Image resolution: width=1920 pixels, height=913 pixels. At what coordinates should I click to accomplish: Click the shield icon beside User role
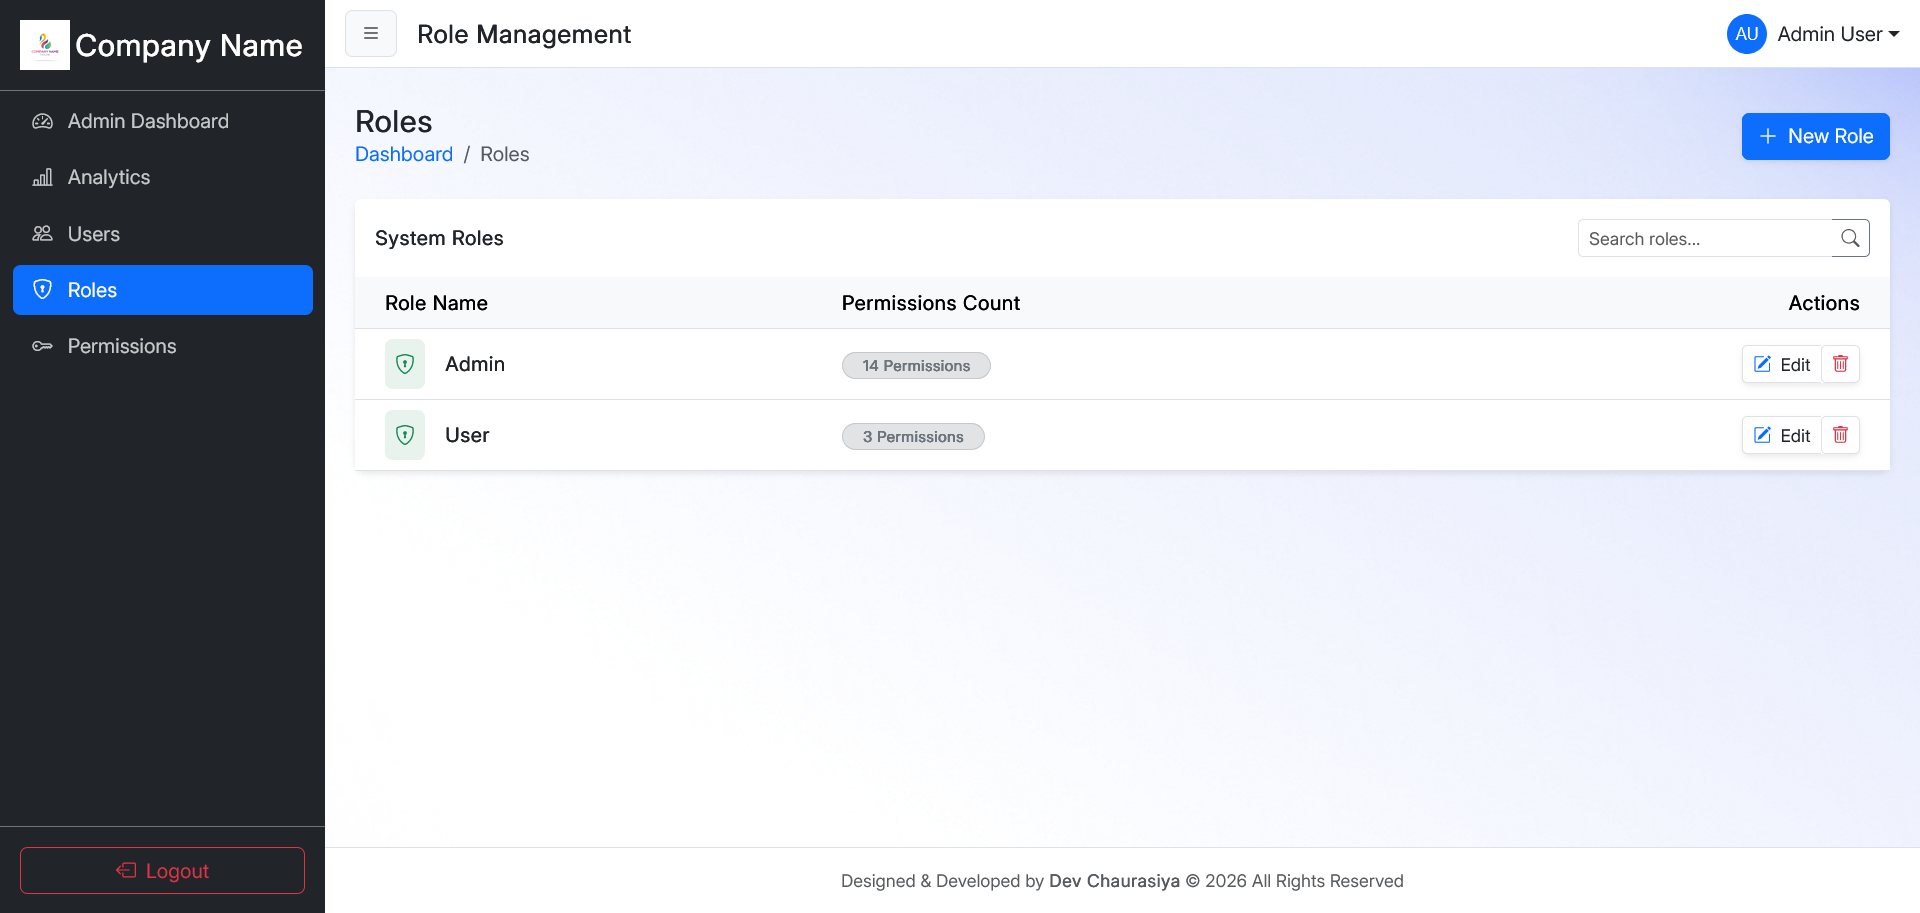(405, 435)
